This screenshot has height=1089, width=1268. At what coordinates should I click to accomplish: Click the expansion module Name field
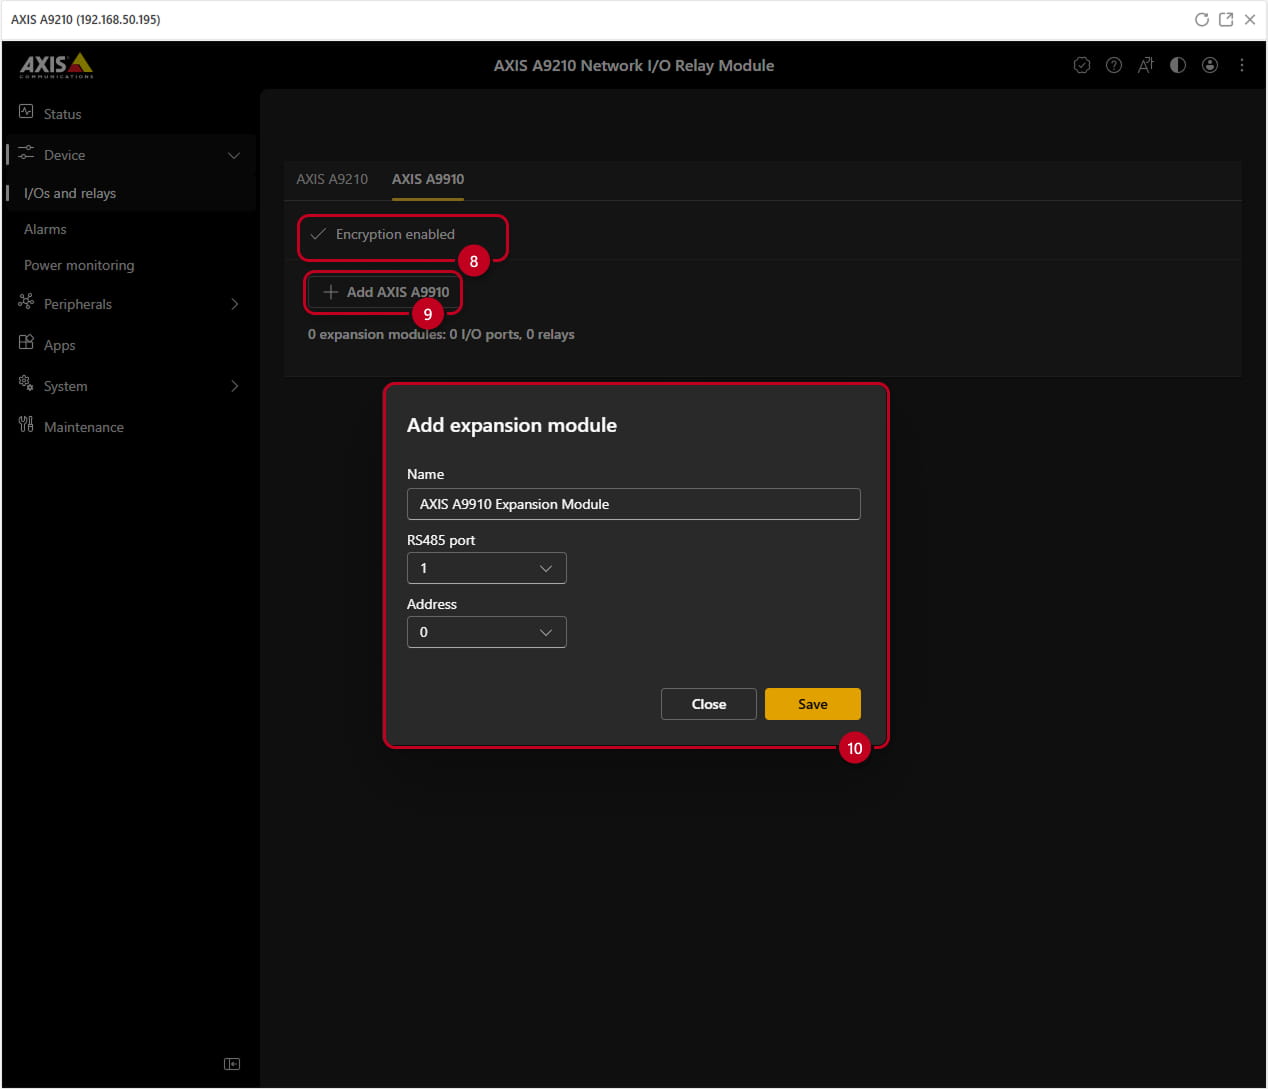(x=634, y=504)
